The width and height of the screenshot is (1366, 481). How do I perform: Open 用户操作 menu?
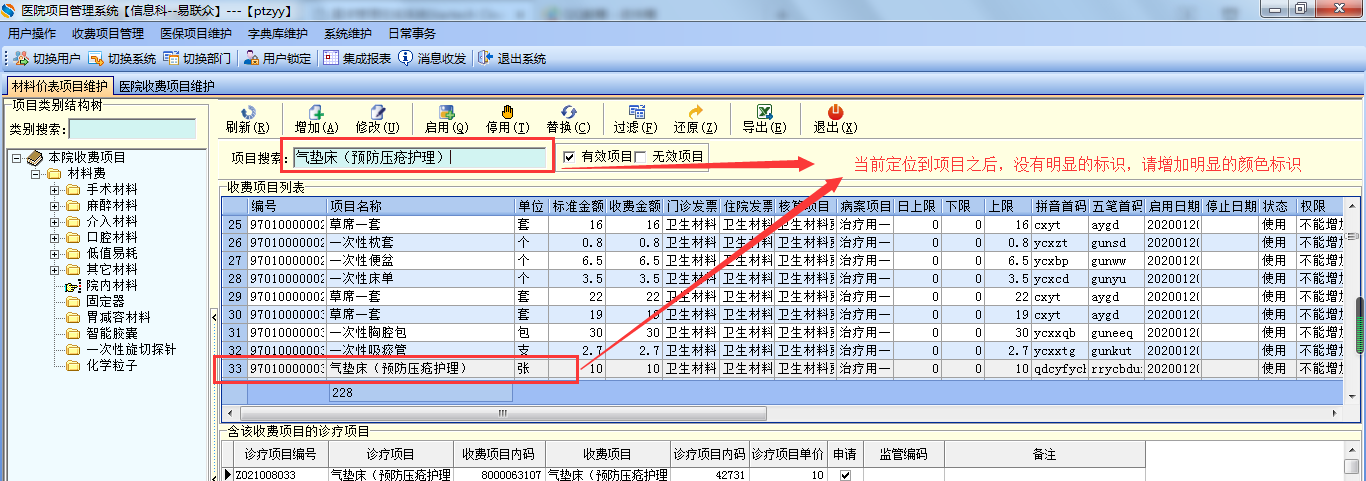(32, 33)
